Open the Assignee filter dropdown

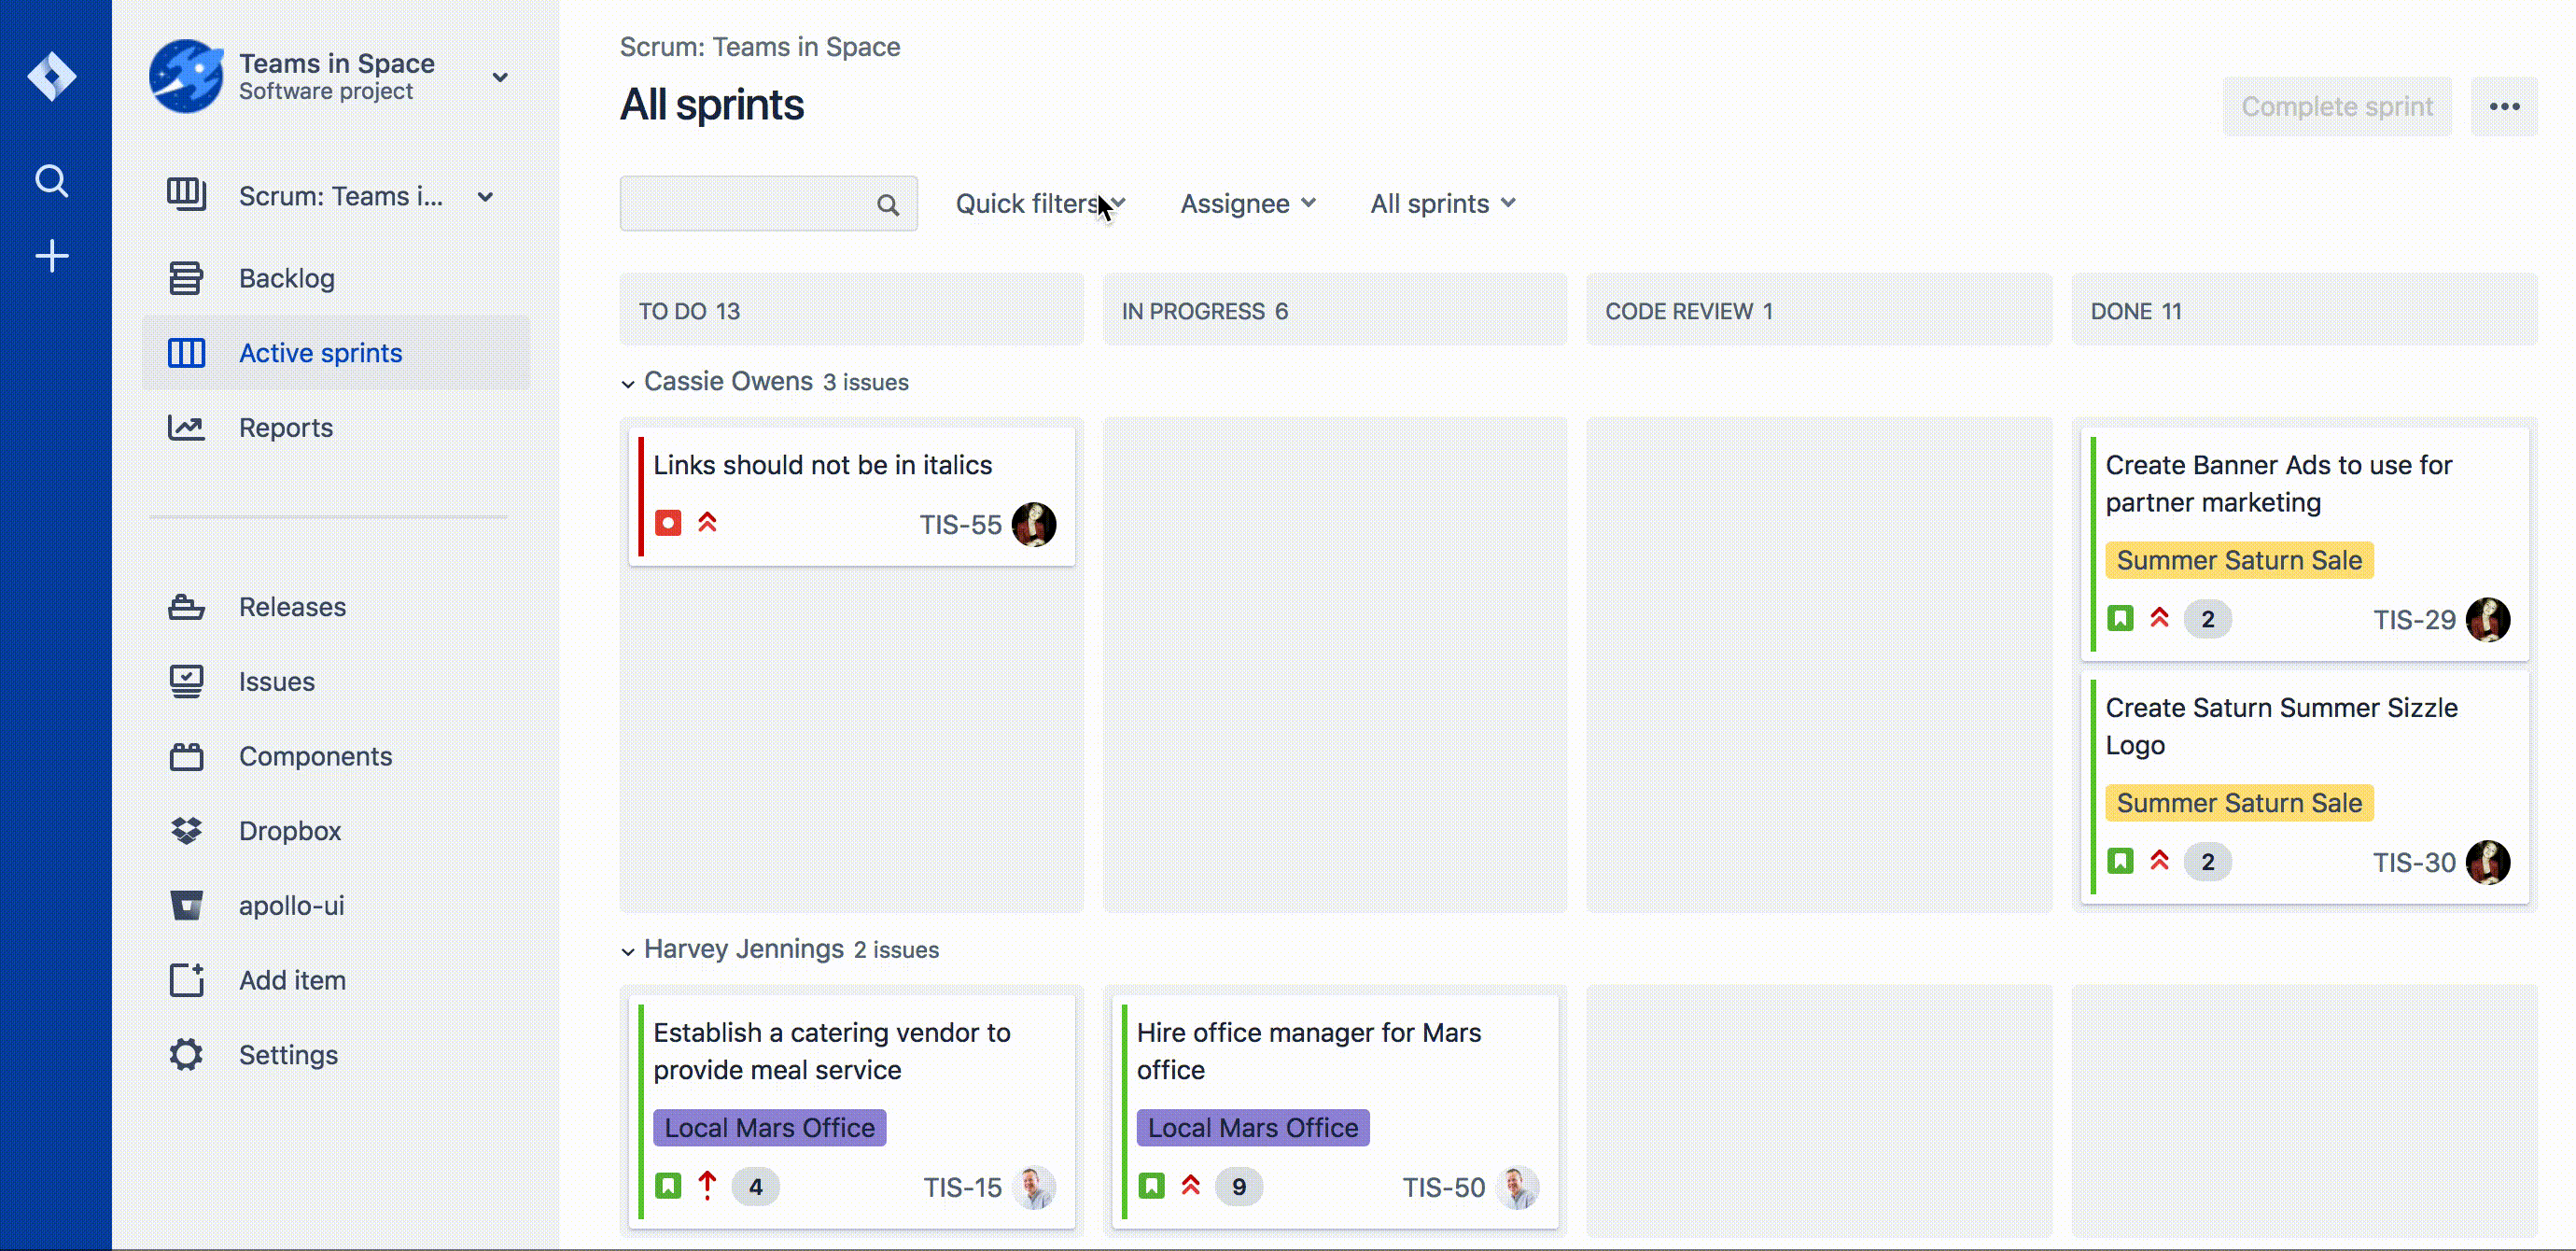pyautogui.click(x=1247, y=203)
